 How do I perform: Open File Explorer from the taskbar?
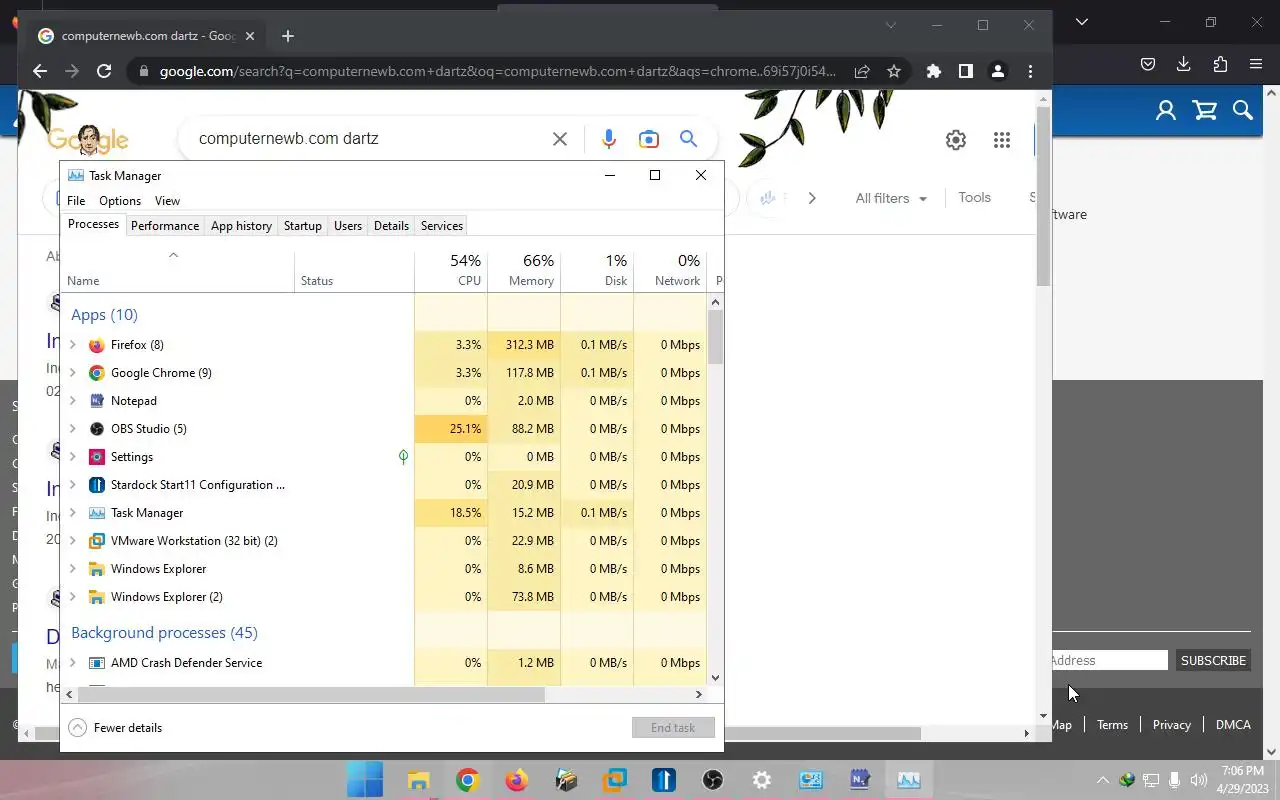click(418, 780)
